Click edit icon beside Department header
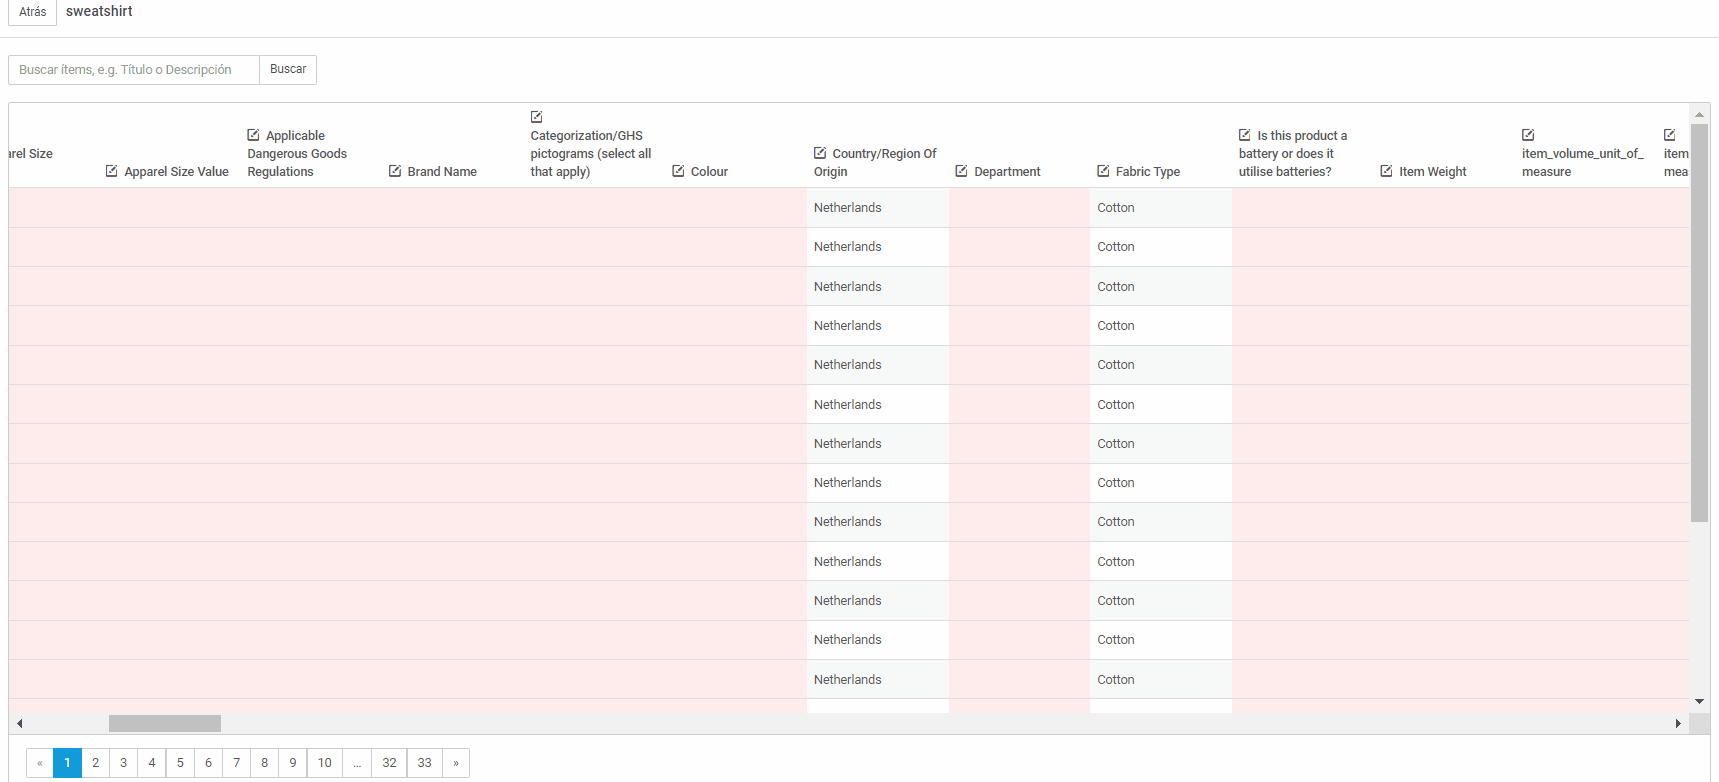The image size is (1719, 782). [x=961, y=171]
